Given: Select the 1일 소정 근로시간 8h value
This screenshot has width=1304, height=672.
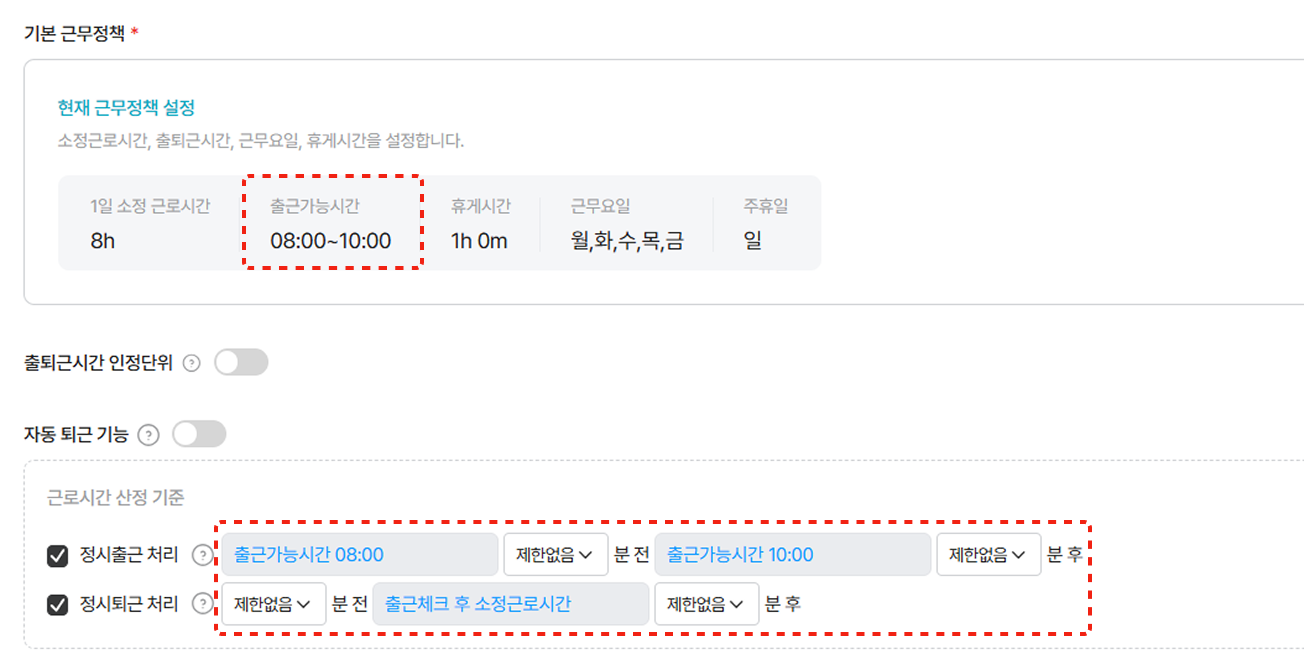Looking at the screenshot, I should 103,241.
